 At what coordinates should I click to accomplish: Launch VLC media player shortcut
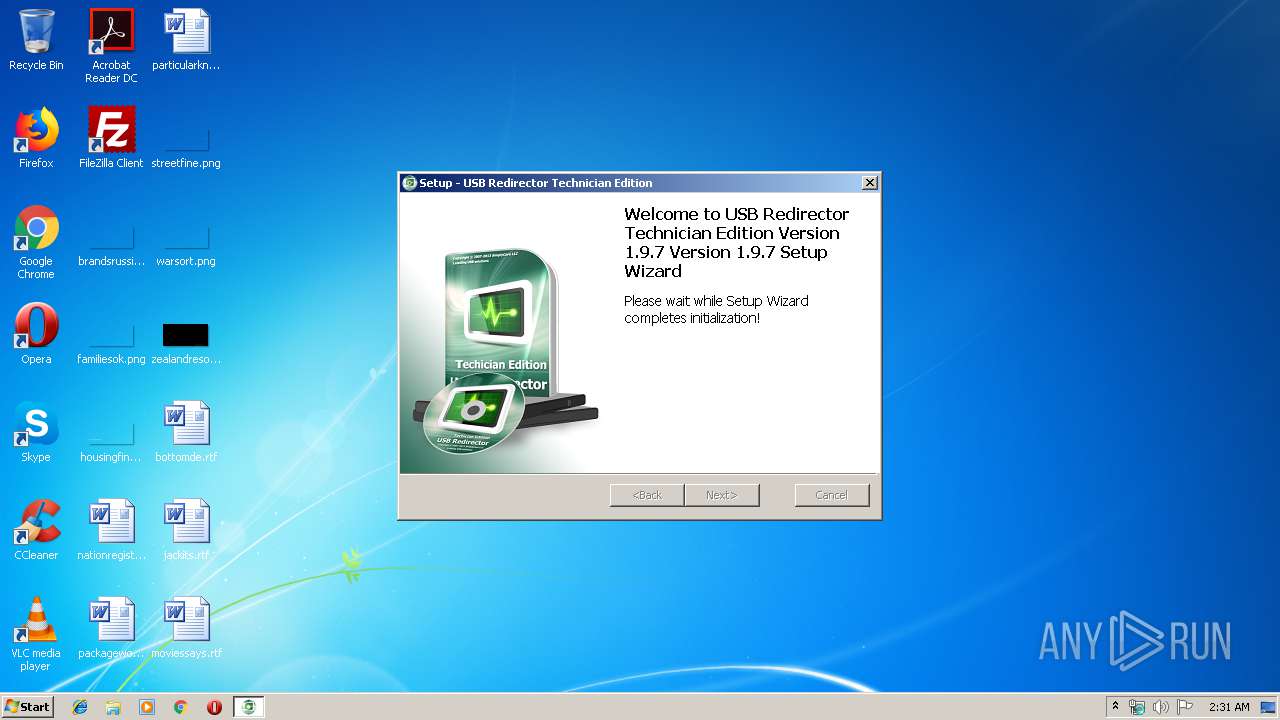(x=36, y=634)
